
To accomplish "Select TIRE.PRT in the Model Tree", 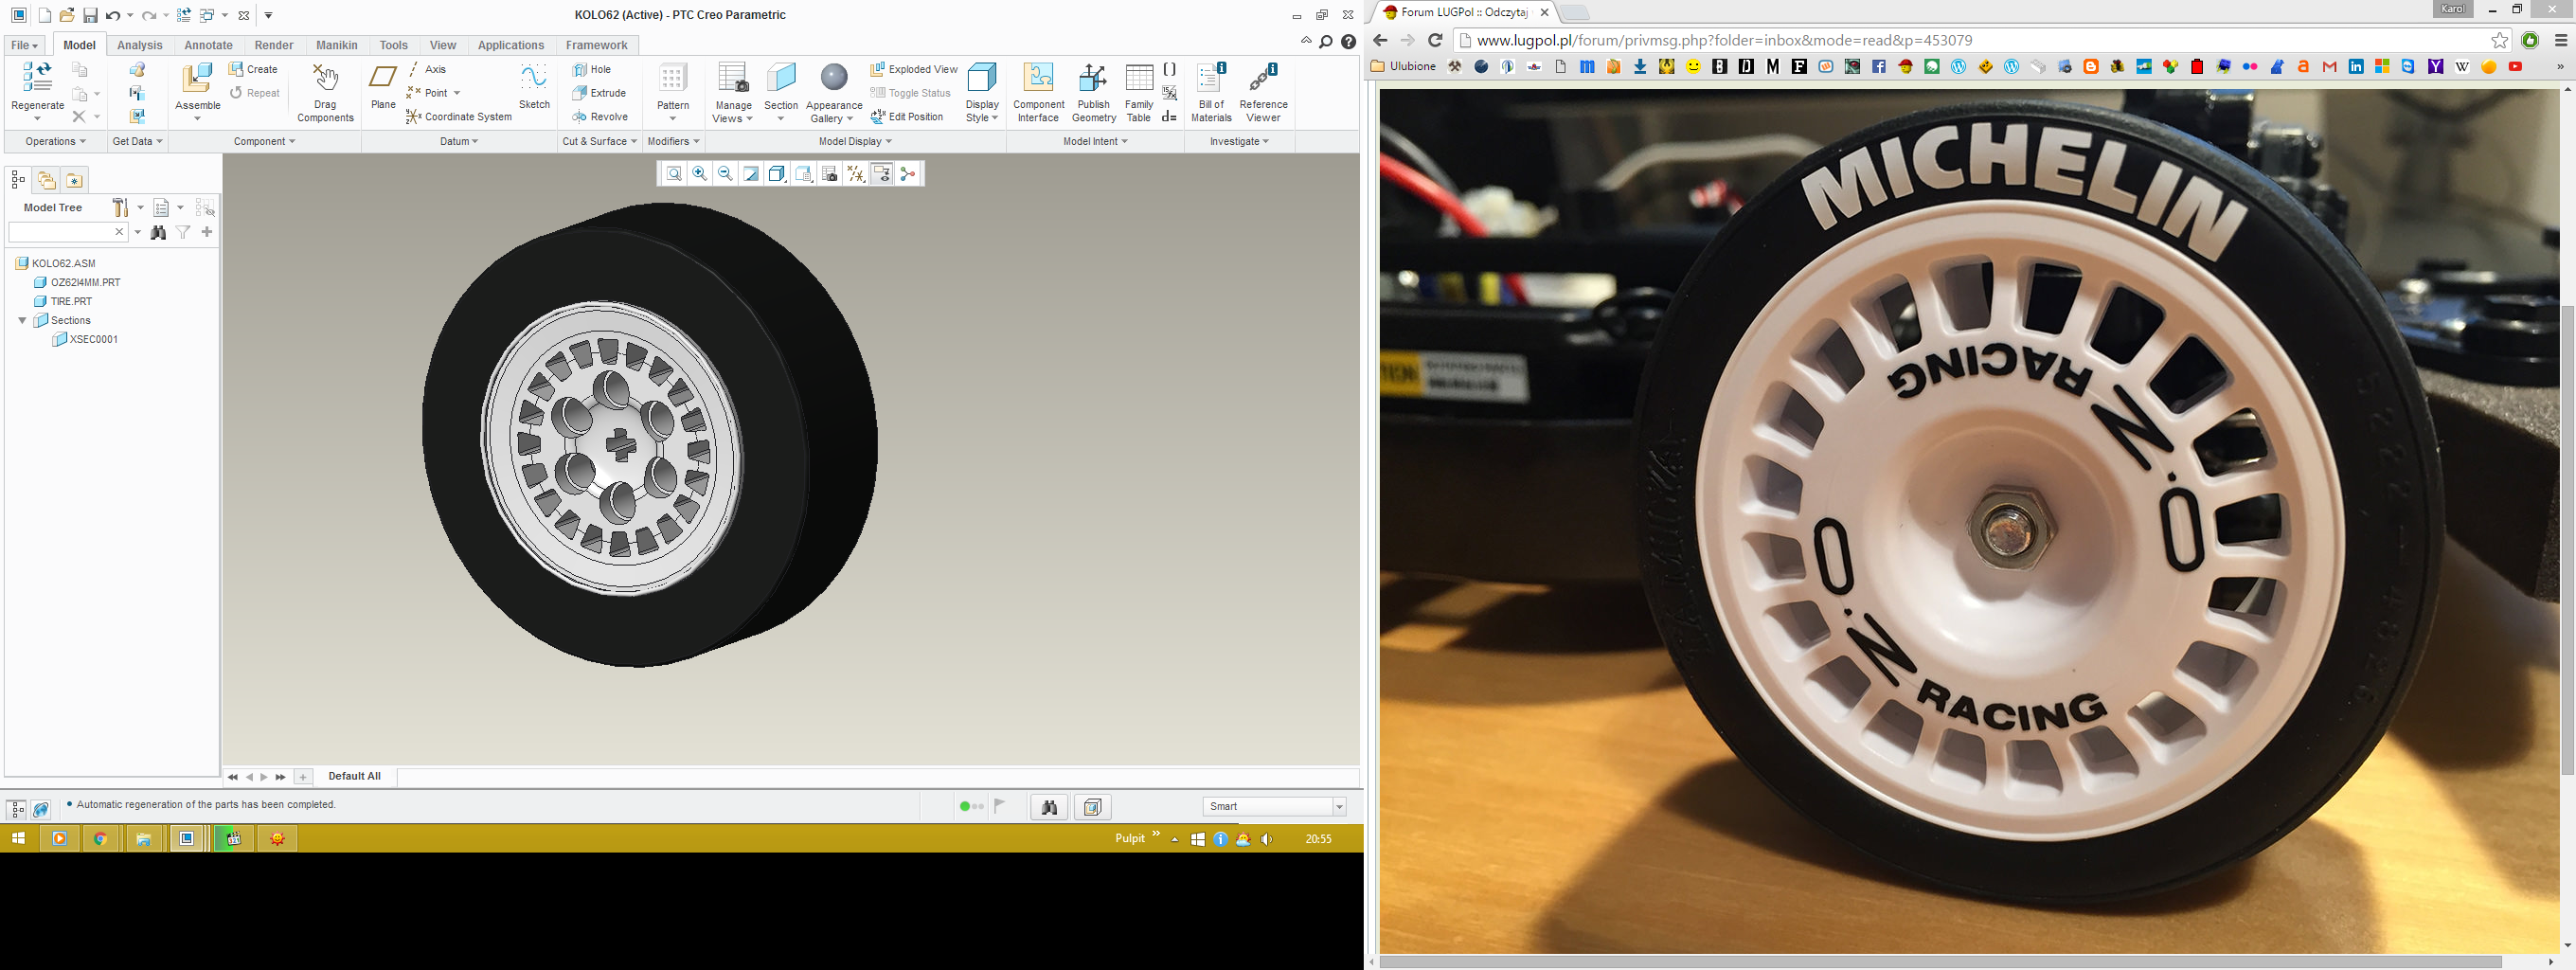I will (x=71, y=302).
